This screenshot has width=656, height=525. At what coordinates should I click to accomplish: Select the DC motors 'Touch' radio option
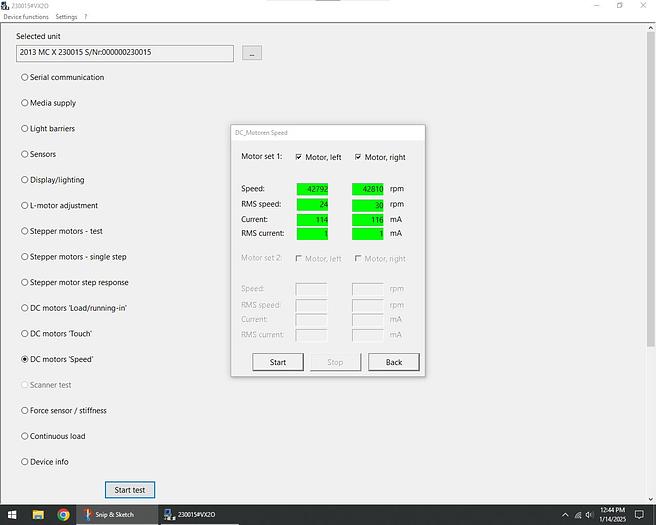point(25,334)
